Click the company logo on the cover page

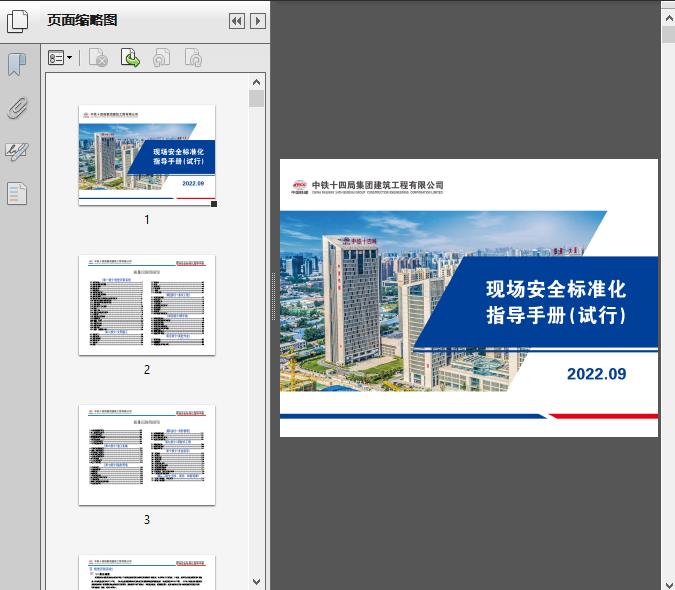coord(300,187)
